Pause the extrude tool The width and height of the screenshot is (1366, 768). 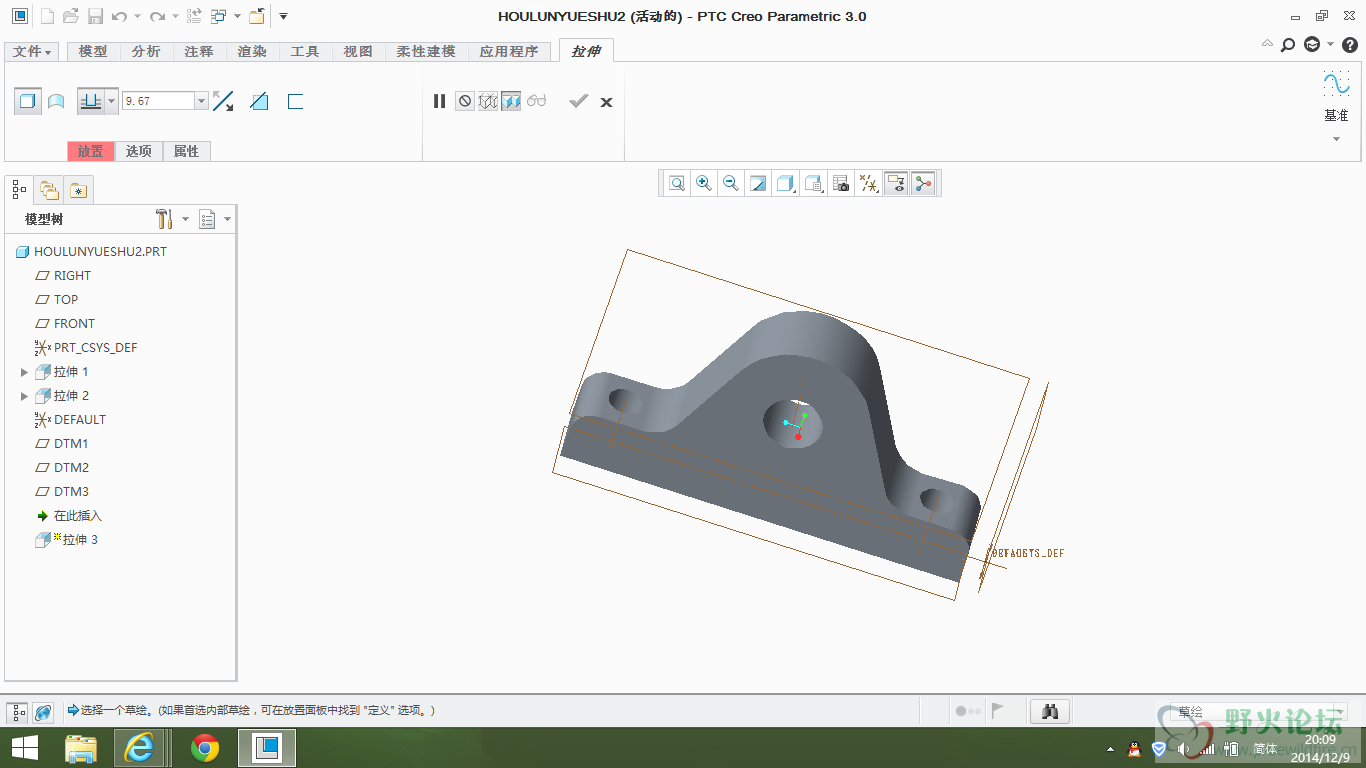439,101
